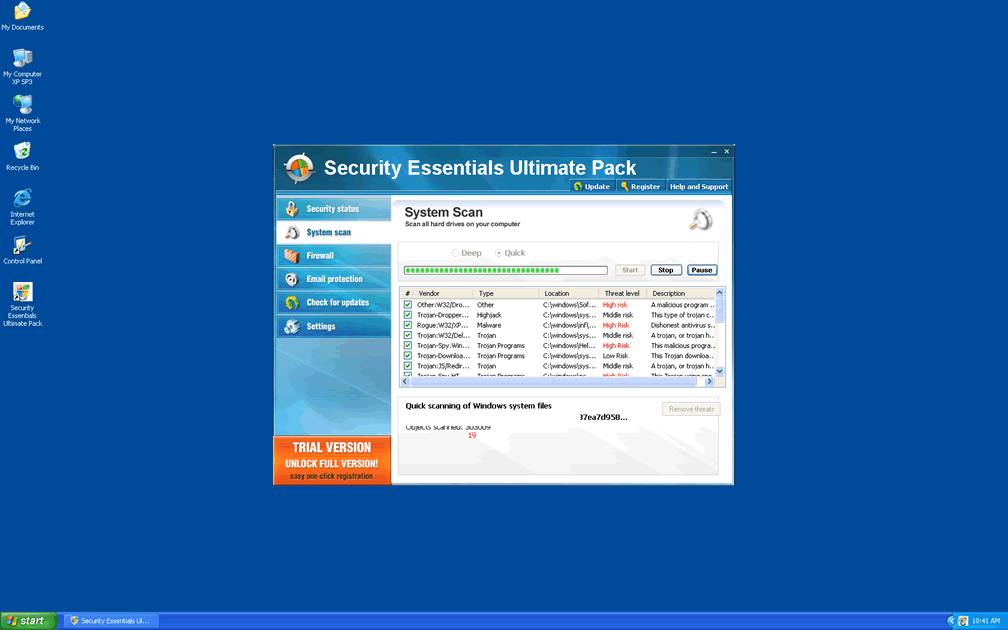The image size is (1008, 630).
Task: Click the threat list scroll-up arrow
Action: click(x=719, y=293)
